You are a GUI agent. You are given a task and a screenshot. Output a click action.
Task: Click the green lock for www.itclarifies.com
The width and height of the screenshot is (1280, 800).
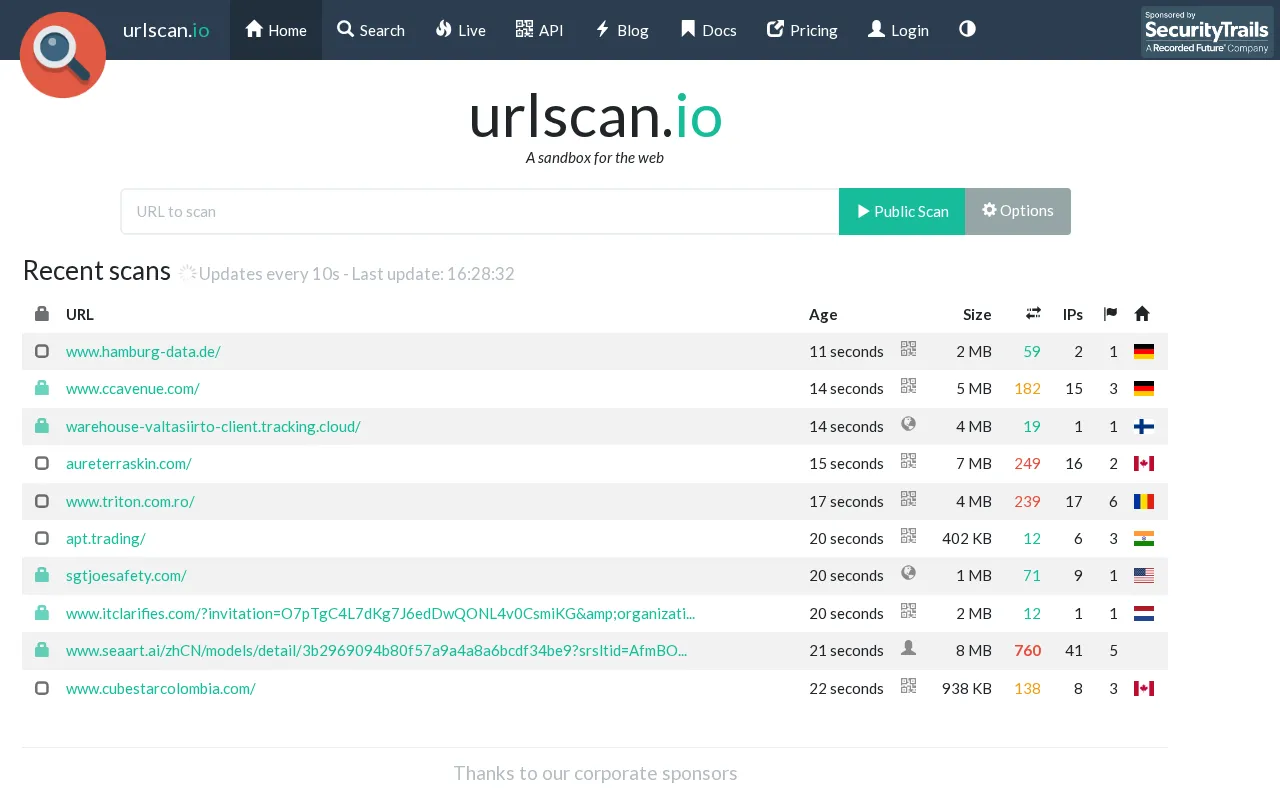[42, 612]
